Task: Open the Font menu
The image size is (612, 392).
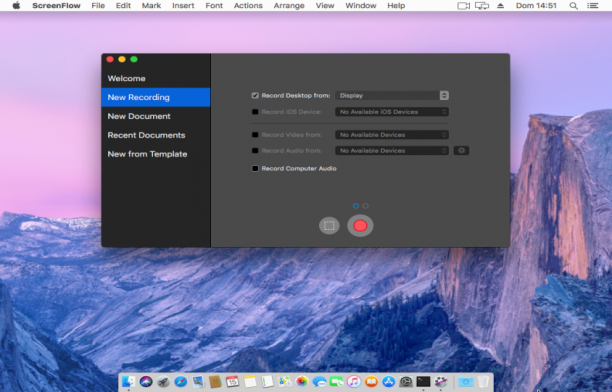Action: (214, 6)
